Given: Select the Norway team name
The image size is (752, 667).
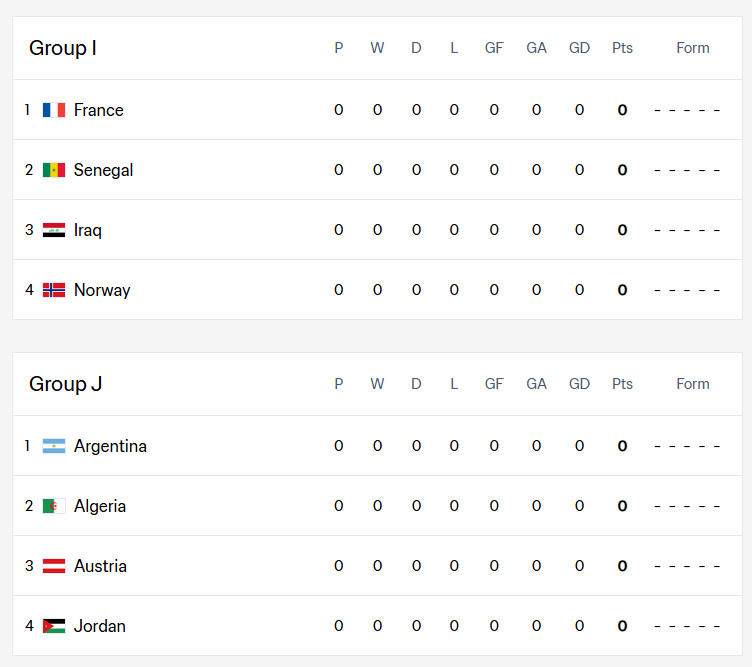Looking at the screenshot, I should (102, 290).
